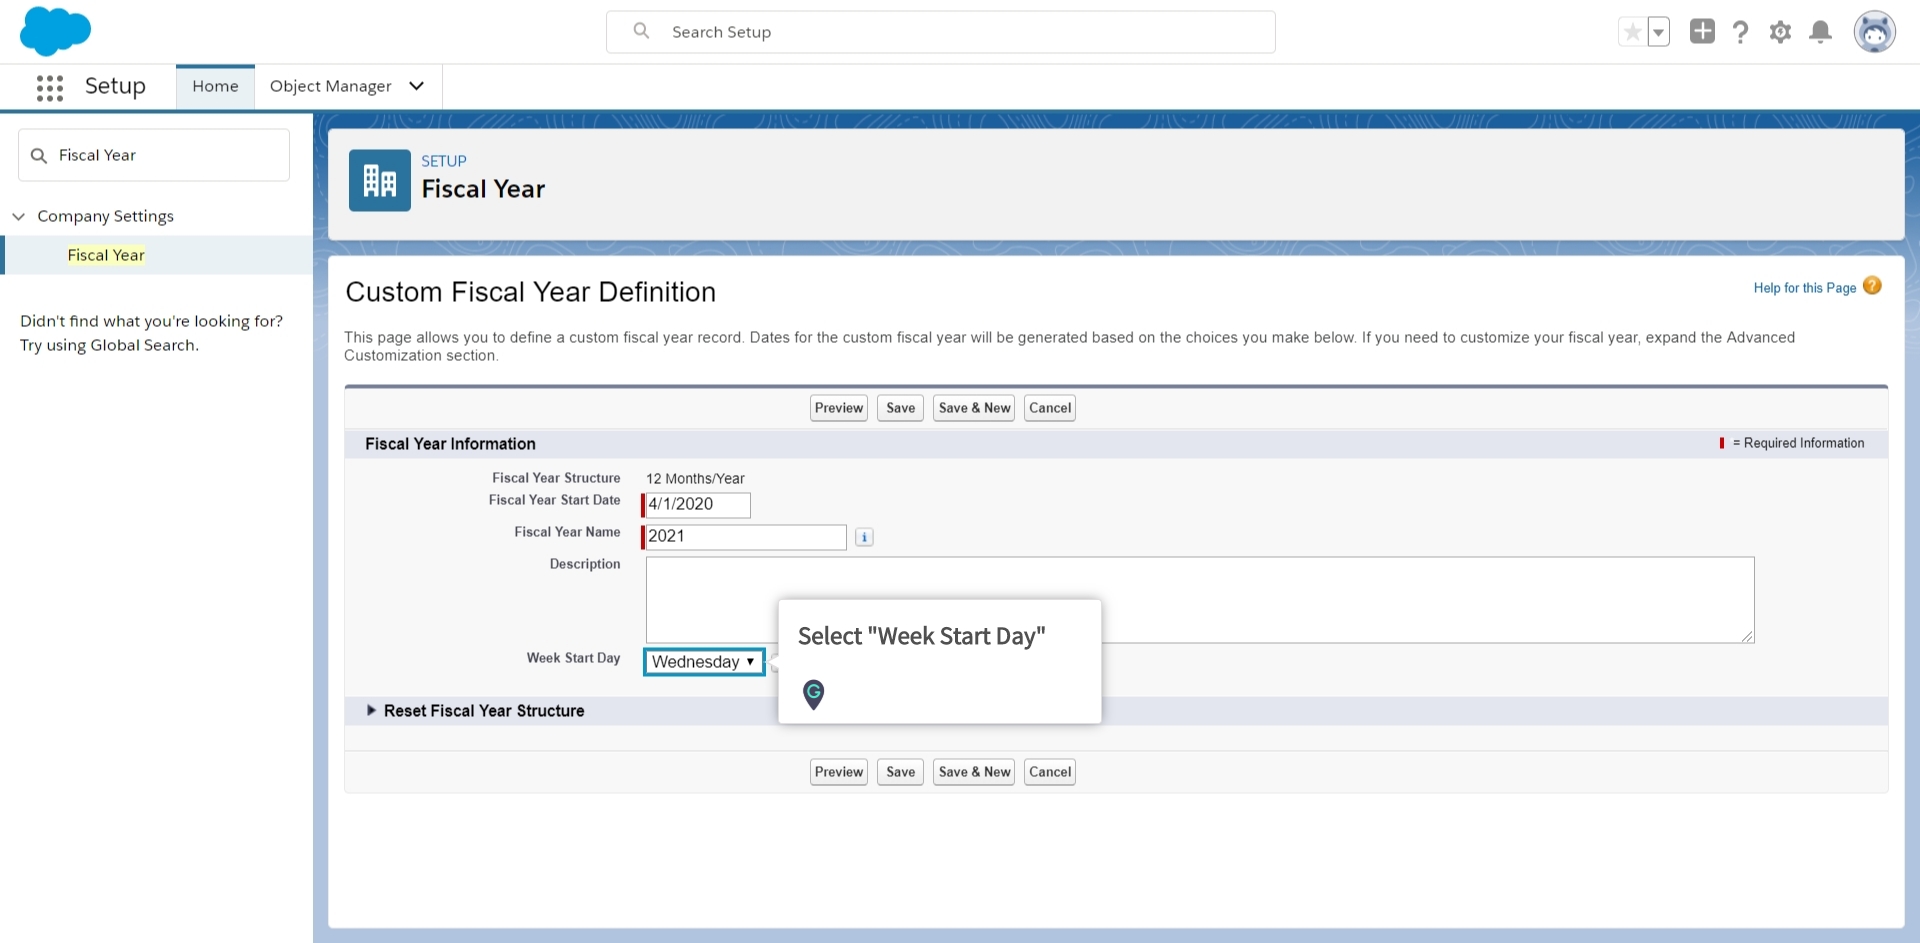Click the Preview button

click(838, 407)
